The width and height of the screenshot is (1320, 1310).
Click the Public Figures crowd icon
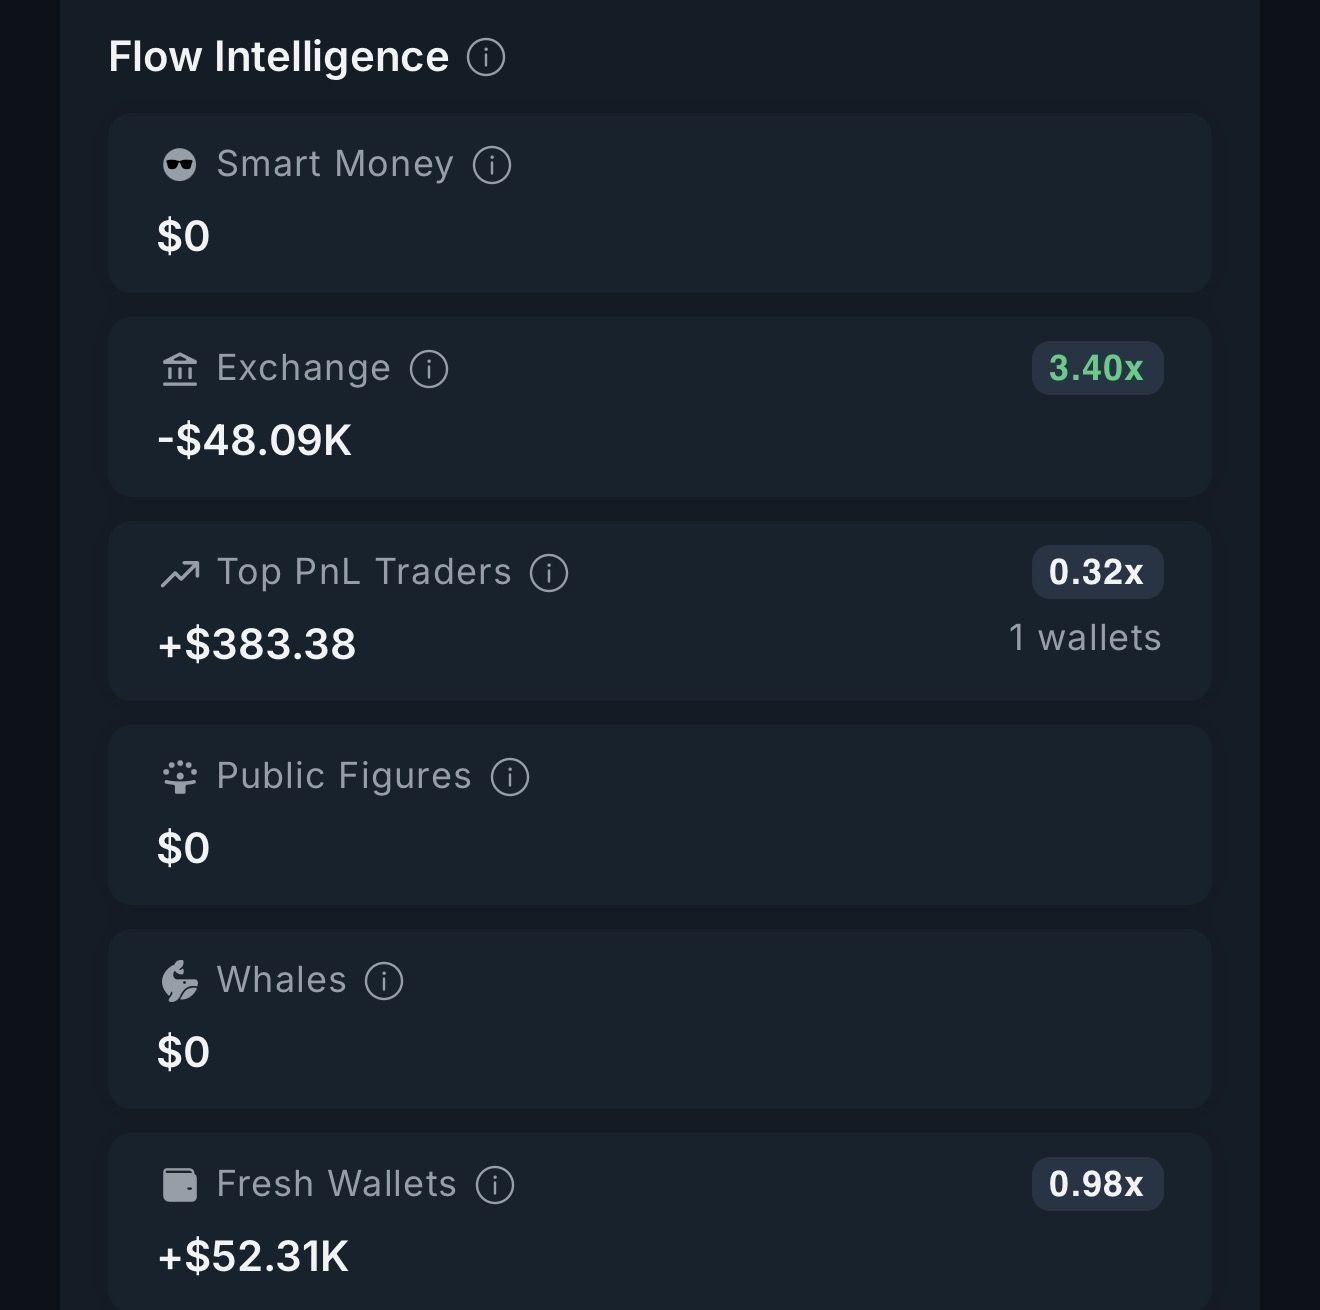[x=180, y=777]
